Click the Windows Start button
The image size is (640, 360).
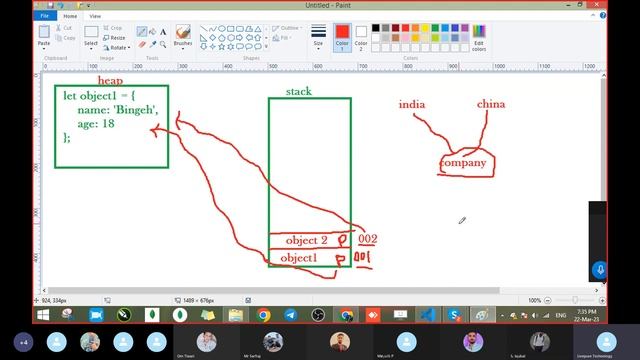[43, 315]
